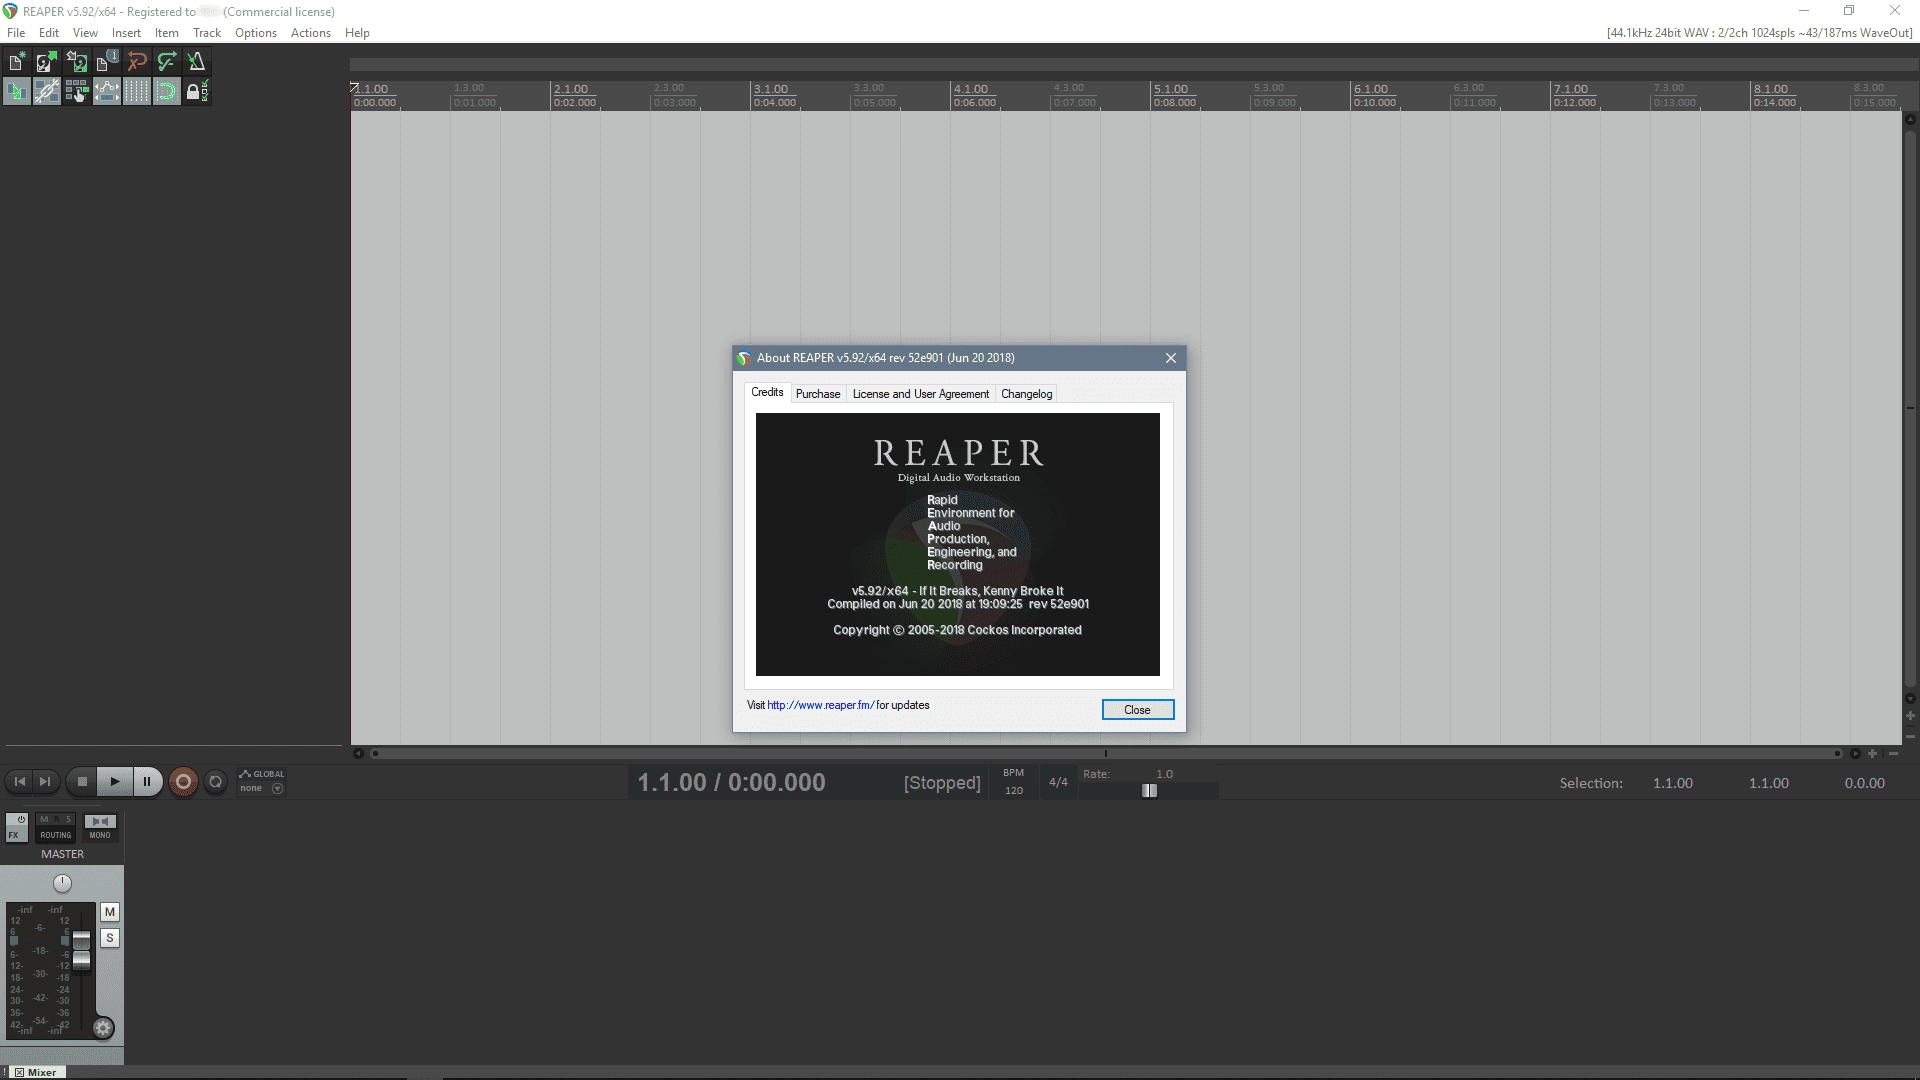1920x1080 pixels.
Task: Open http://www.reaper.fm/ link
Action: tap(821, 705)
